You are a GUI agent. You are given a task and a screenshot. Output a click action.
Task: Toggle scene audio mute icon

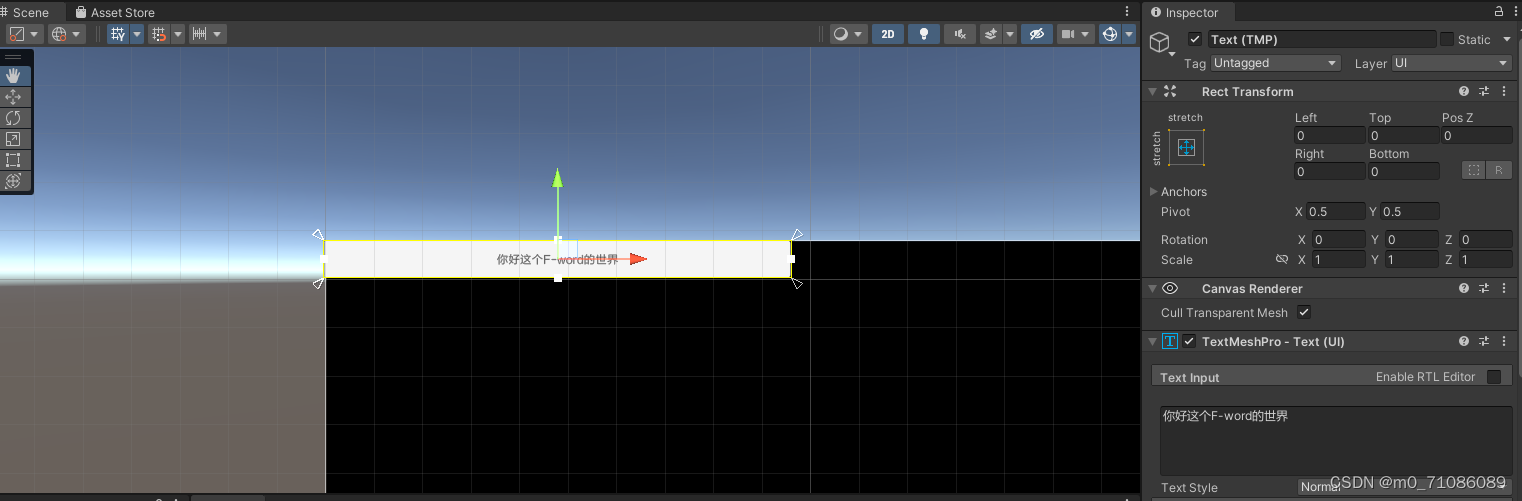pos(960,34)
